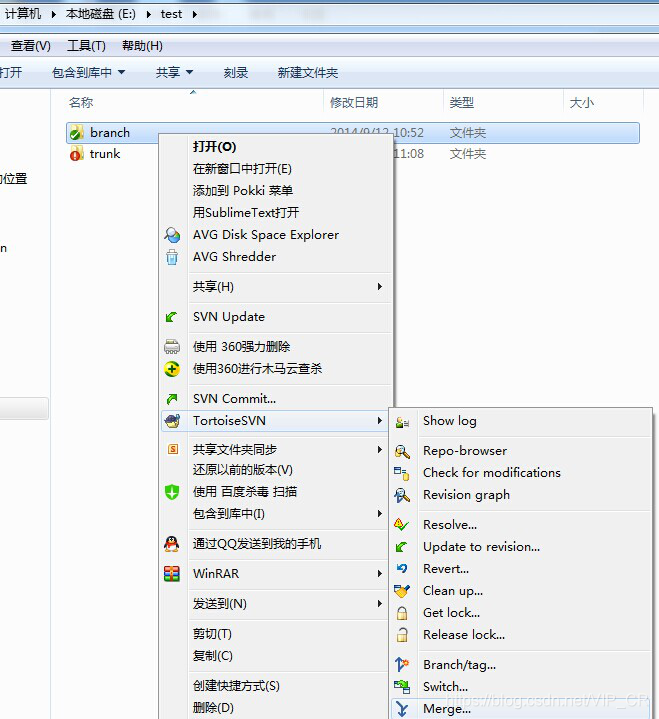Click the shared folder sync orange icon

tap(173, 449)
